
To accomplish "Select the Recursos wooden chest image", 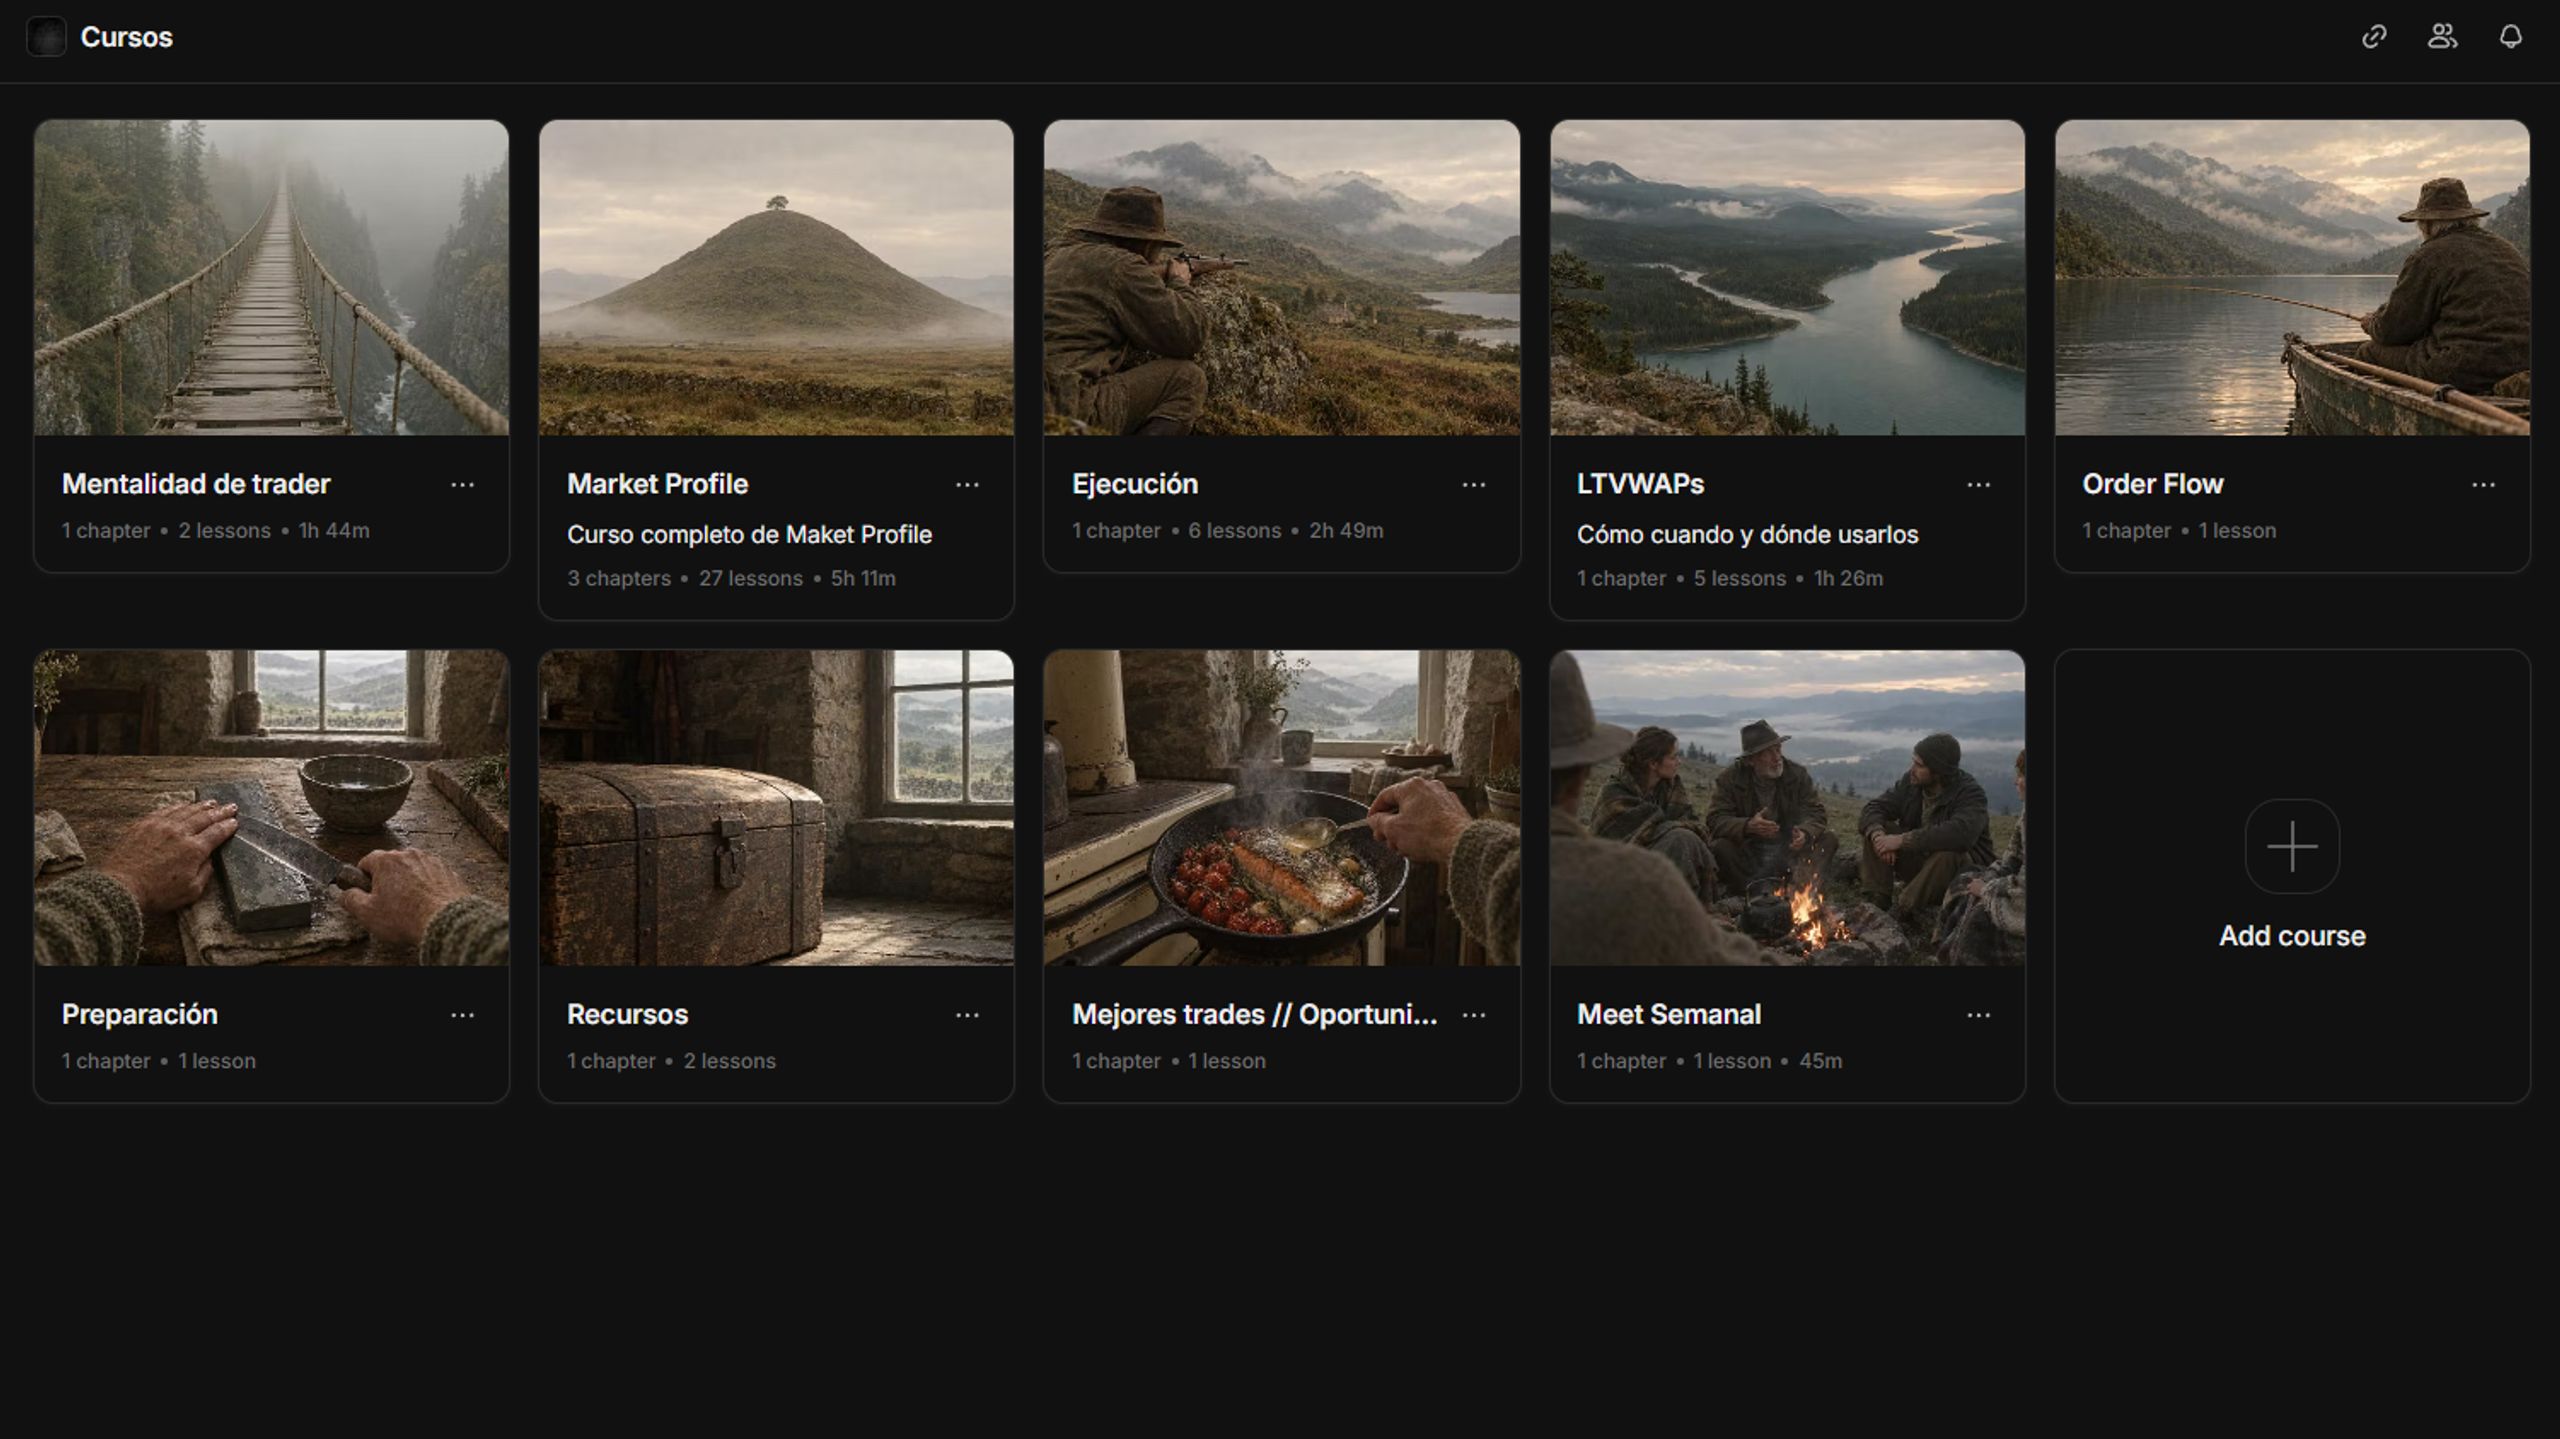I will (776, 808).
